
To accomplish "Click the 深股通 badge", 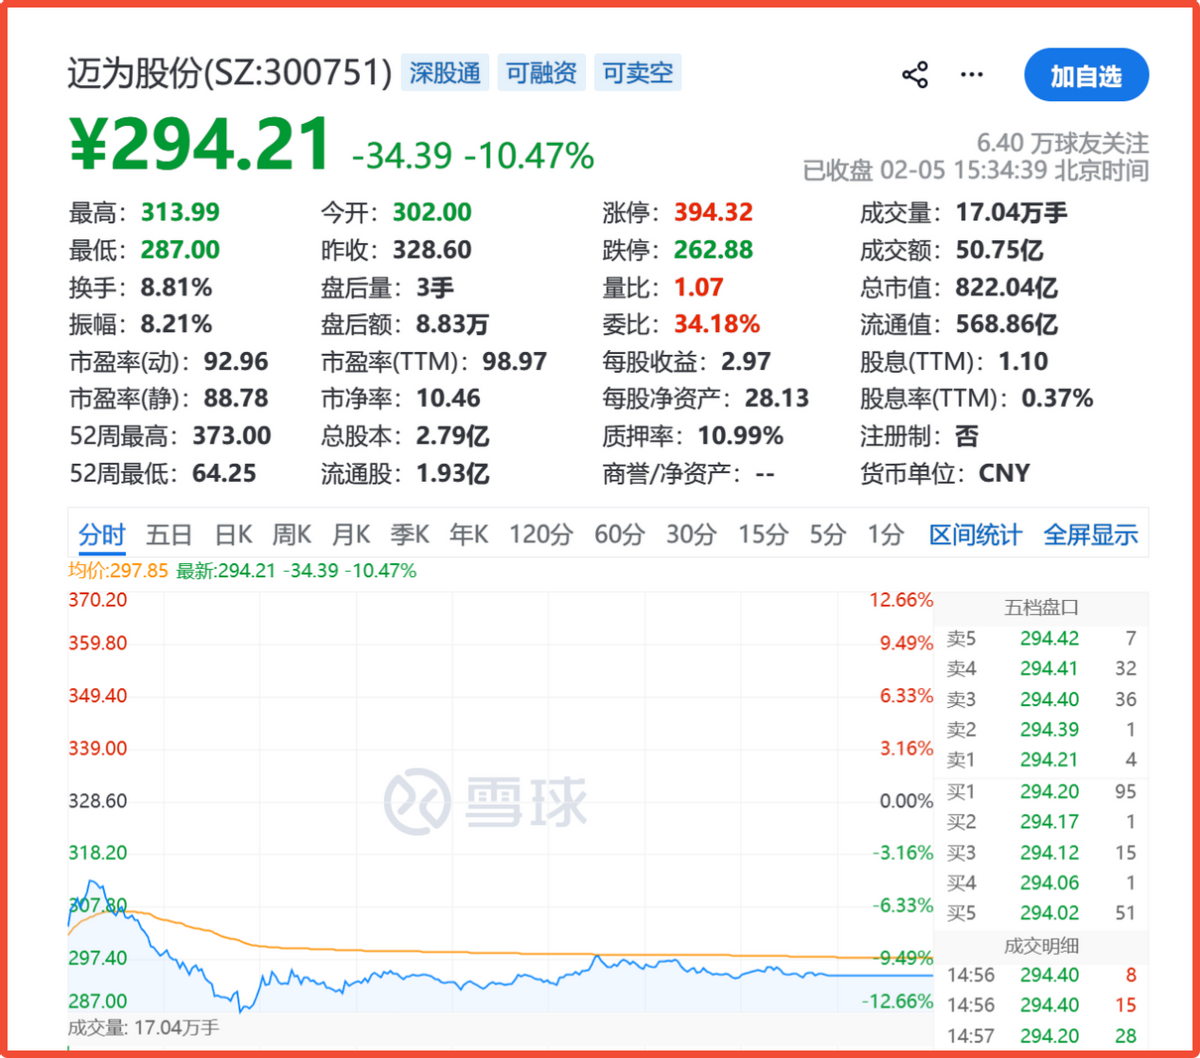I will pyautogui.click(x=443, y=72).
